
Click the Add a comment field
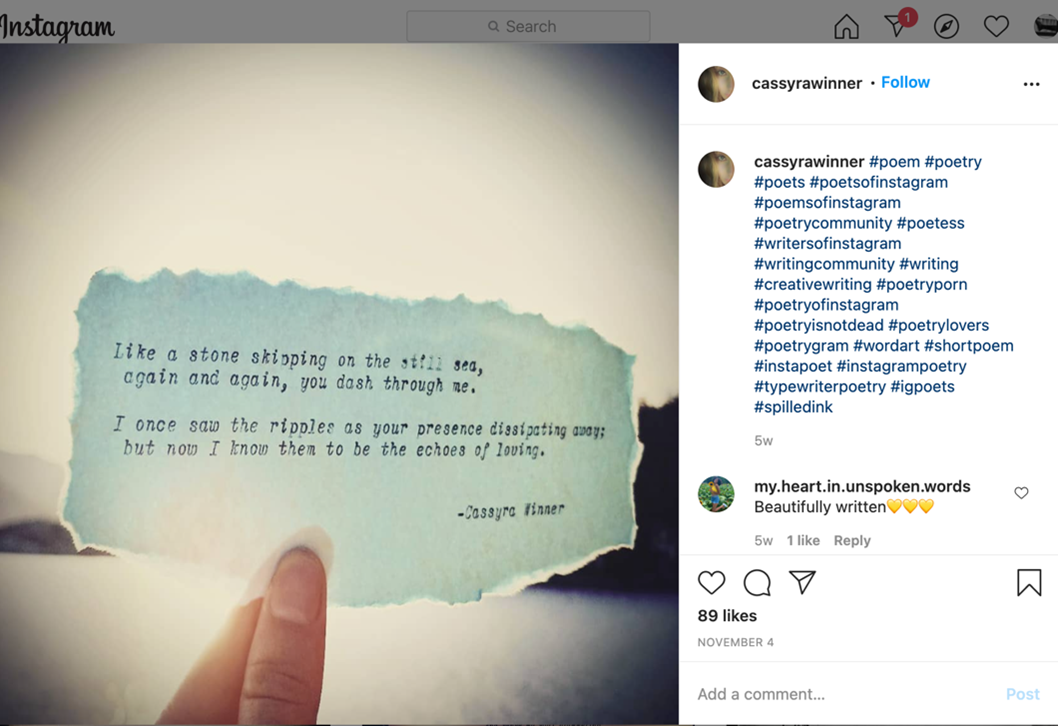coord(843,694)
